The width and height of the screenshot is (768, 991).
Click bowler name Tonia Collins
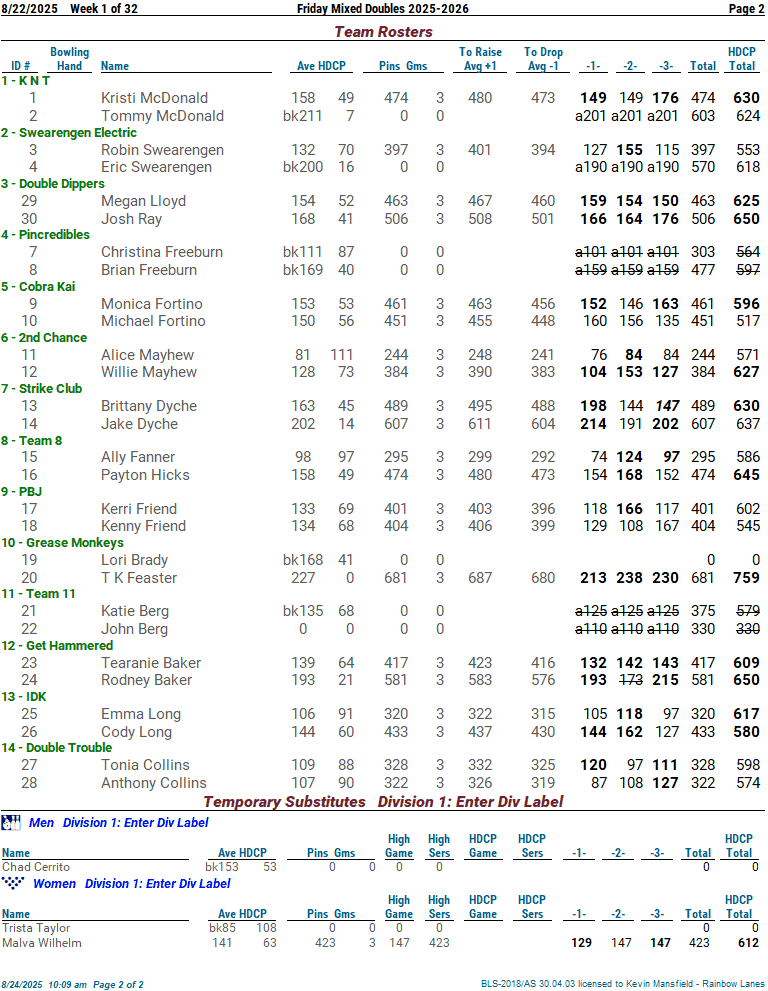(x=145, y=765)
